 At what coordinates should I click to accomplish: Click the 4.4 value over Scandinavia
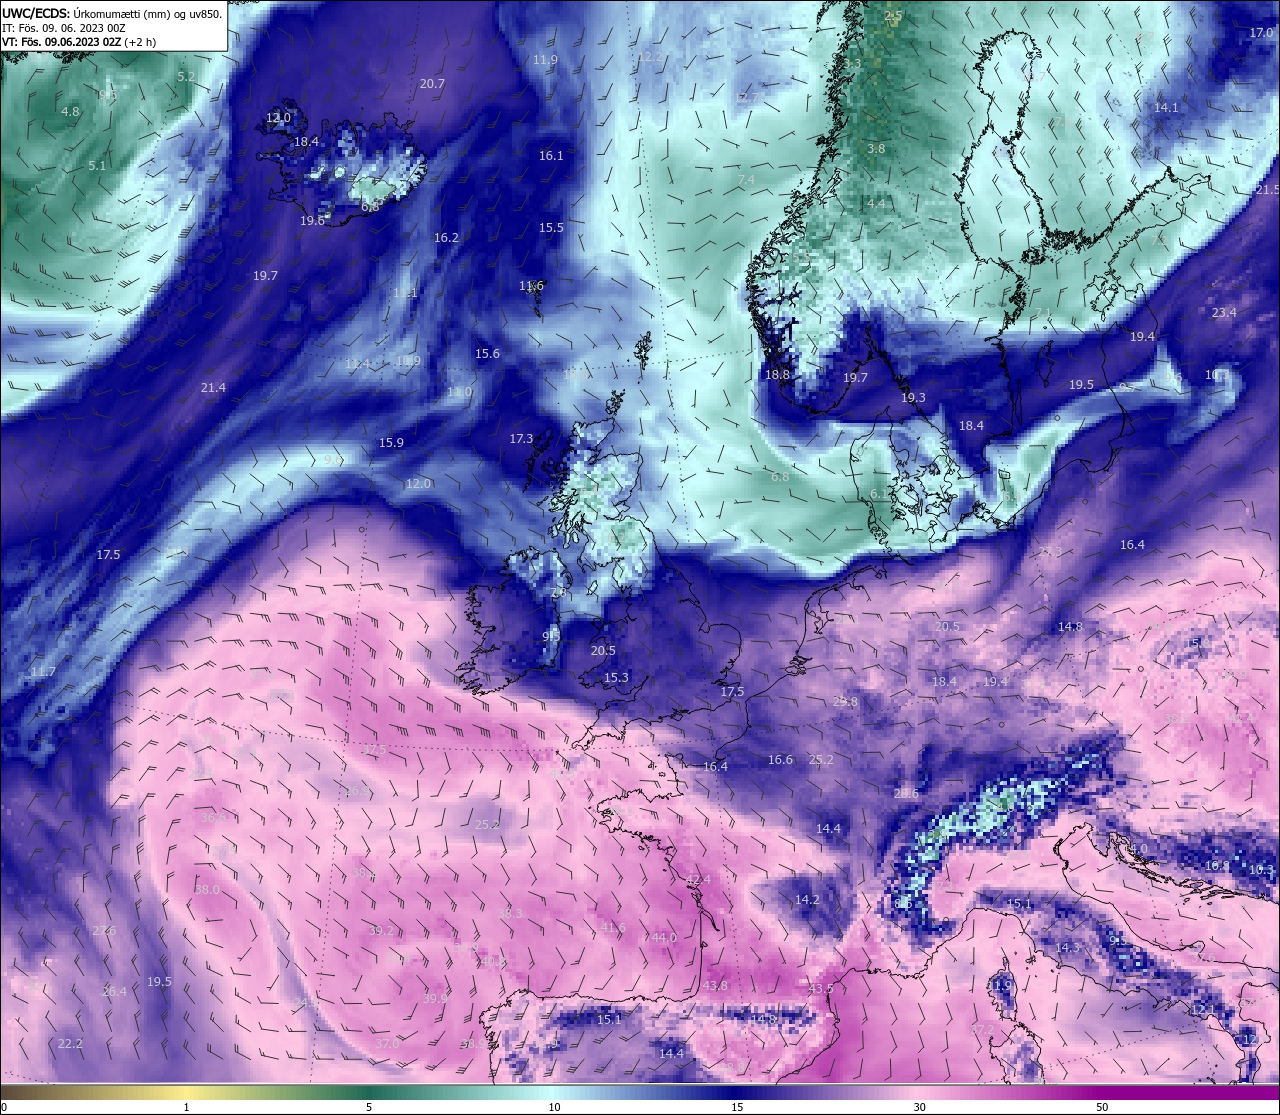click(876, 204)
